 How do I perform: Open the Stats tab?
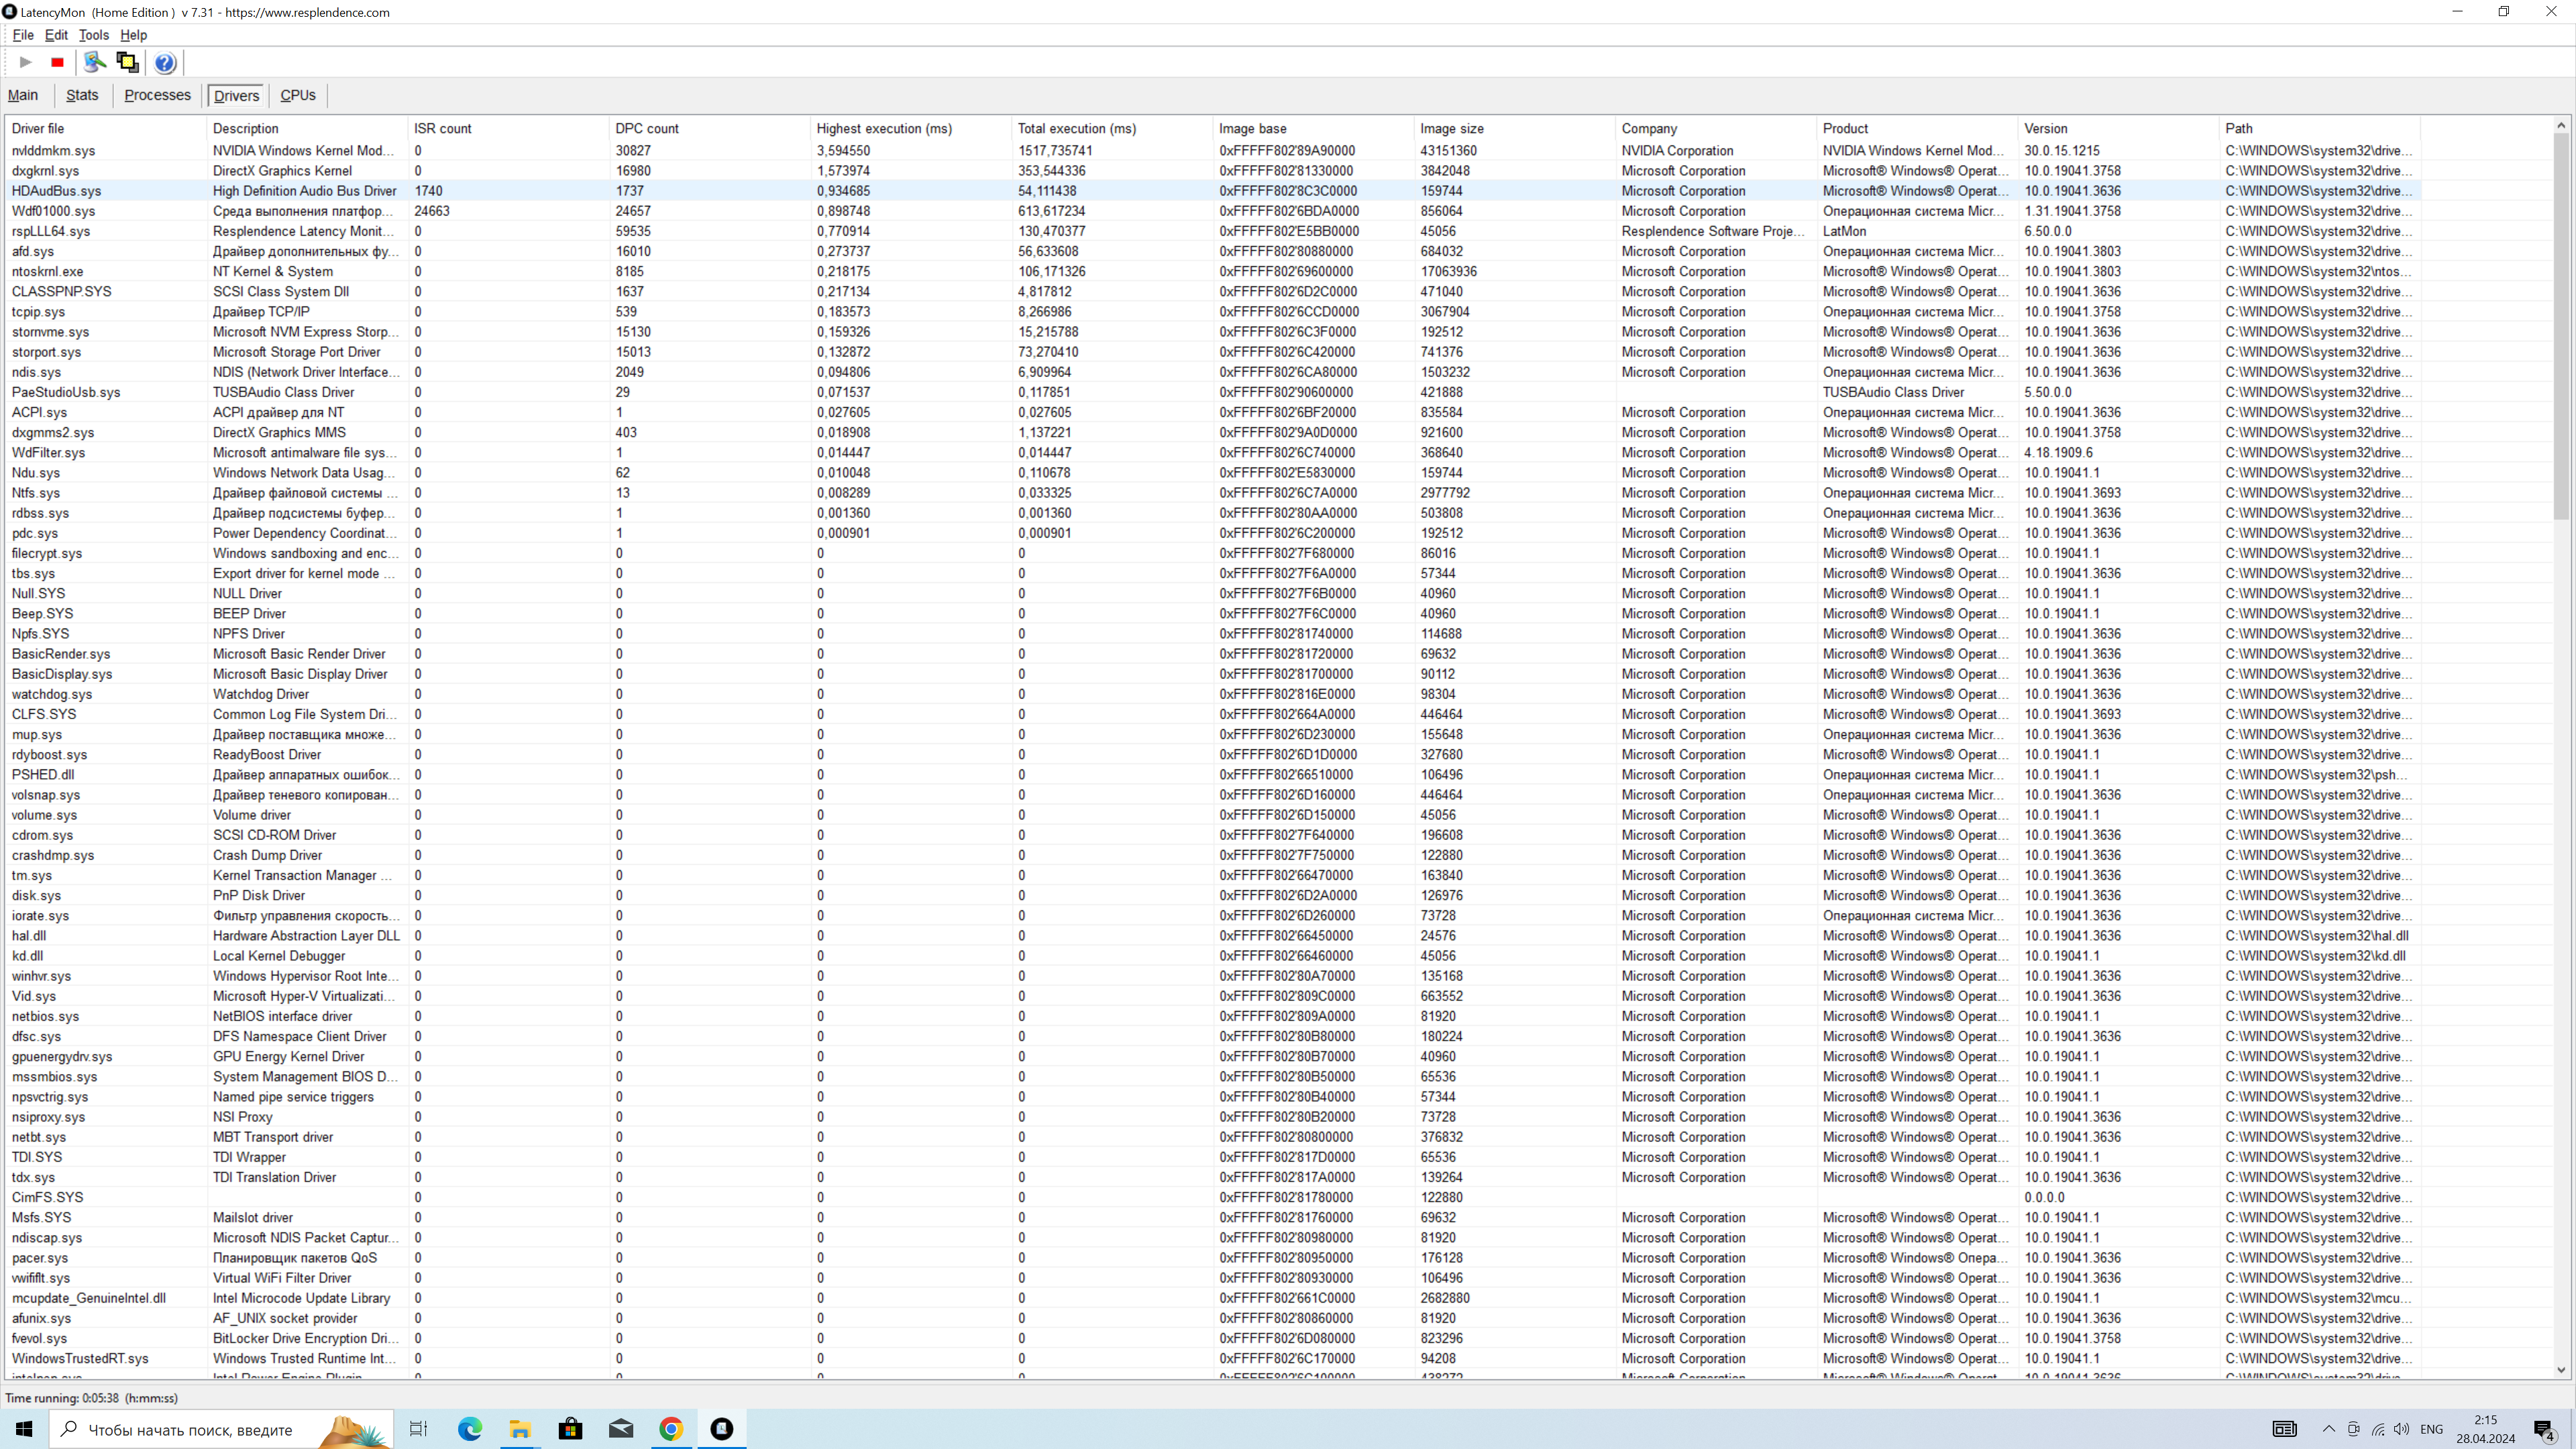[x=82, y=95]
